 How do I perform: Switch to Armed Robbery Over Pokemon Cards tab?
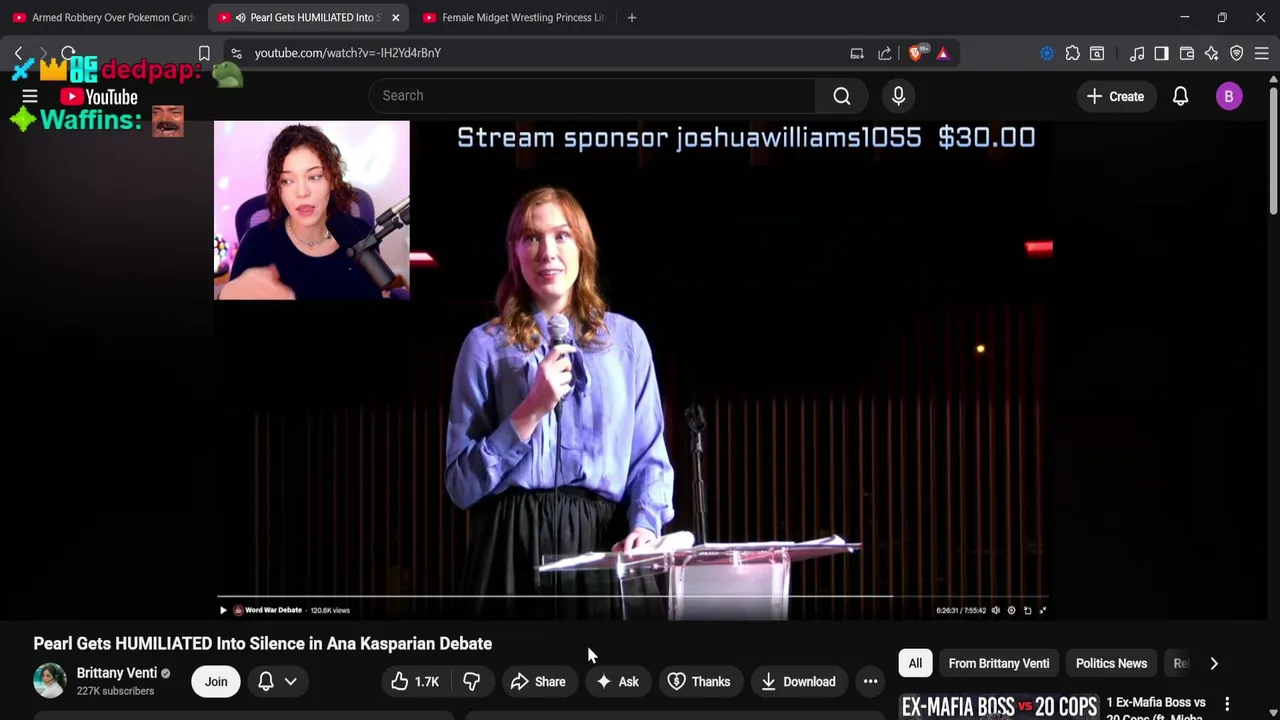pyautogui.click(x=104, y=17)
